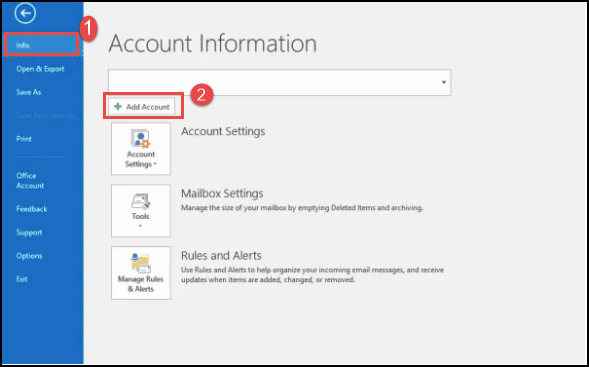Open Options in the sidebar

(29, 256)
